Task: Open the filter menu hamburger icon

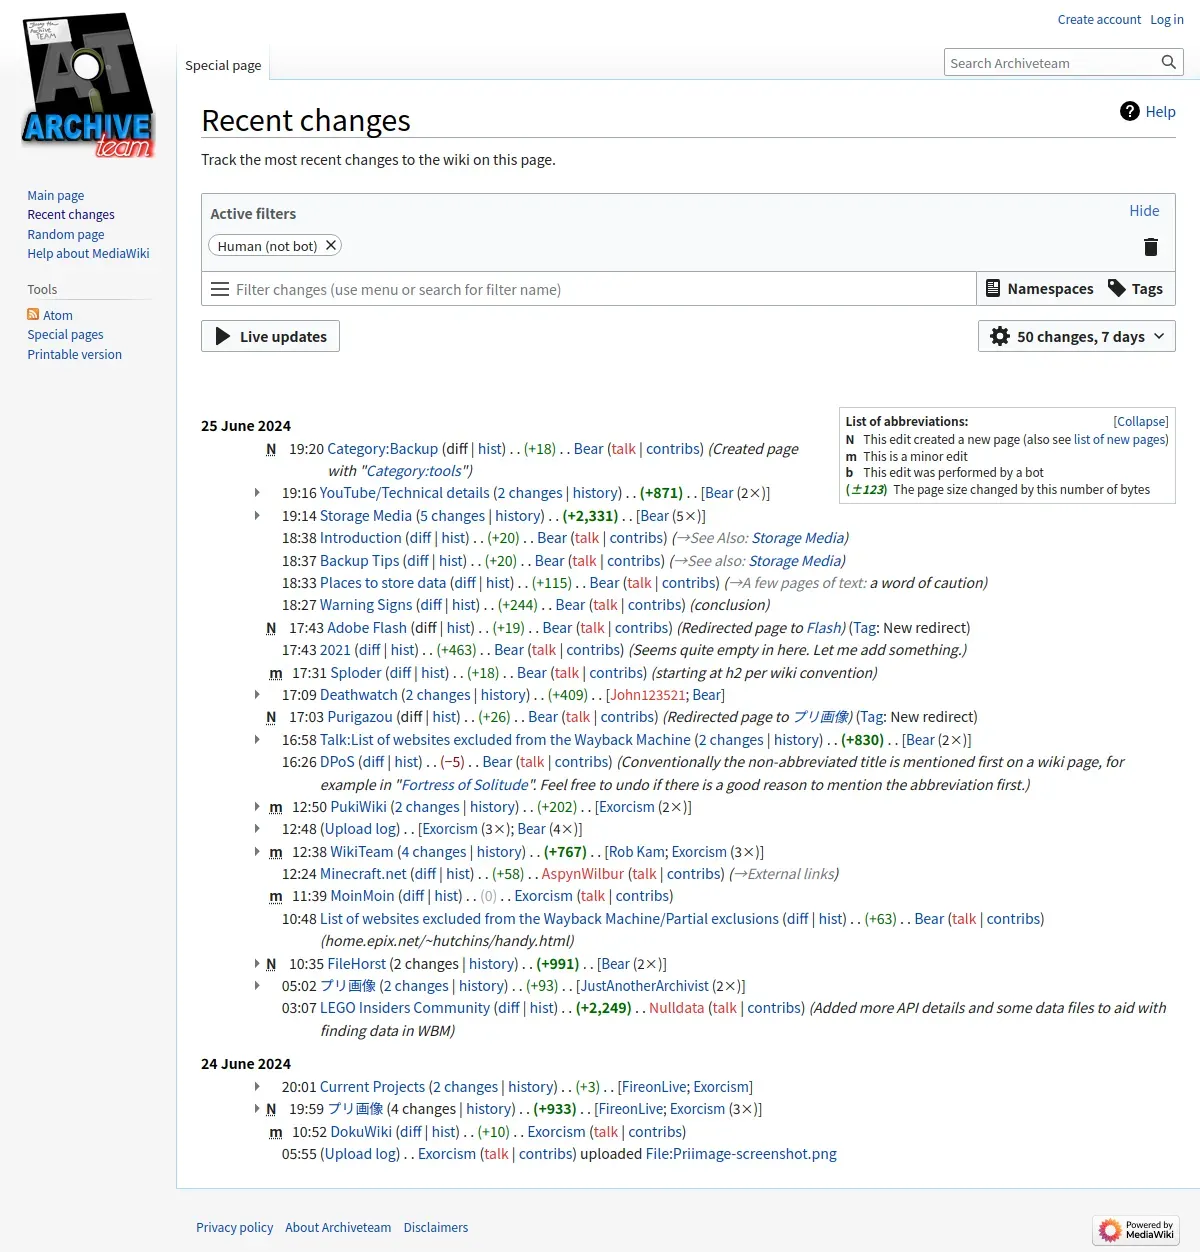Action: pos(220,290)
